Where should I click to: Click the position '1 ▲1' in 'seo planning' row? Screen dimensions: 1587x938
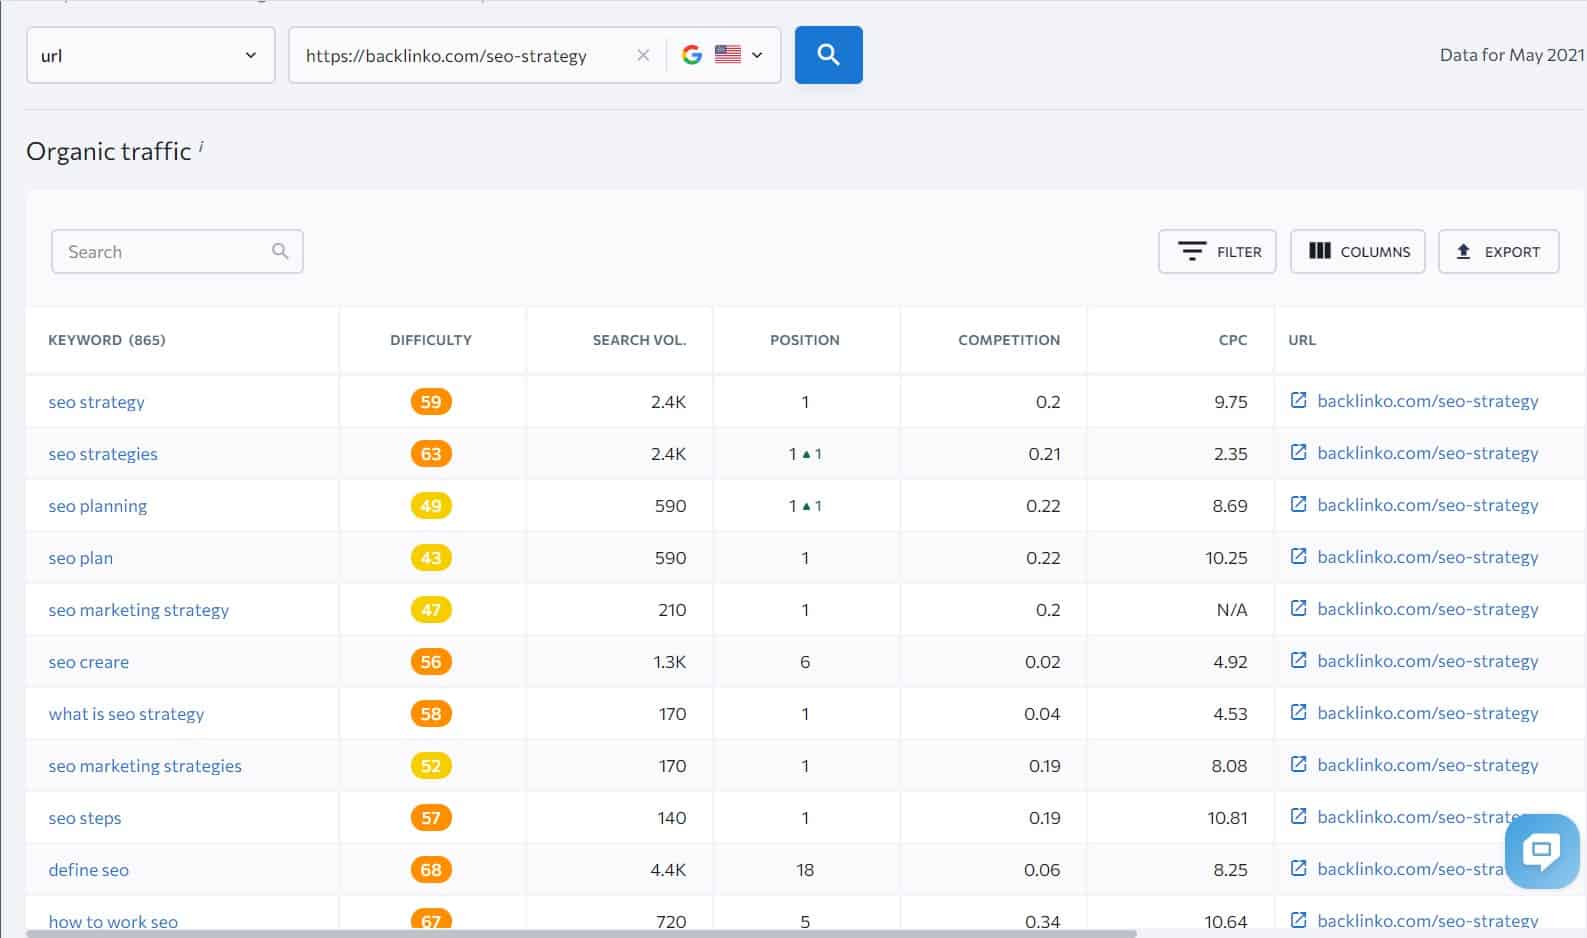point(805,506)
